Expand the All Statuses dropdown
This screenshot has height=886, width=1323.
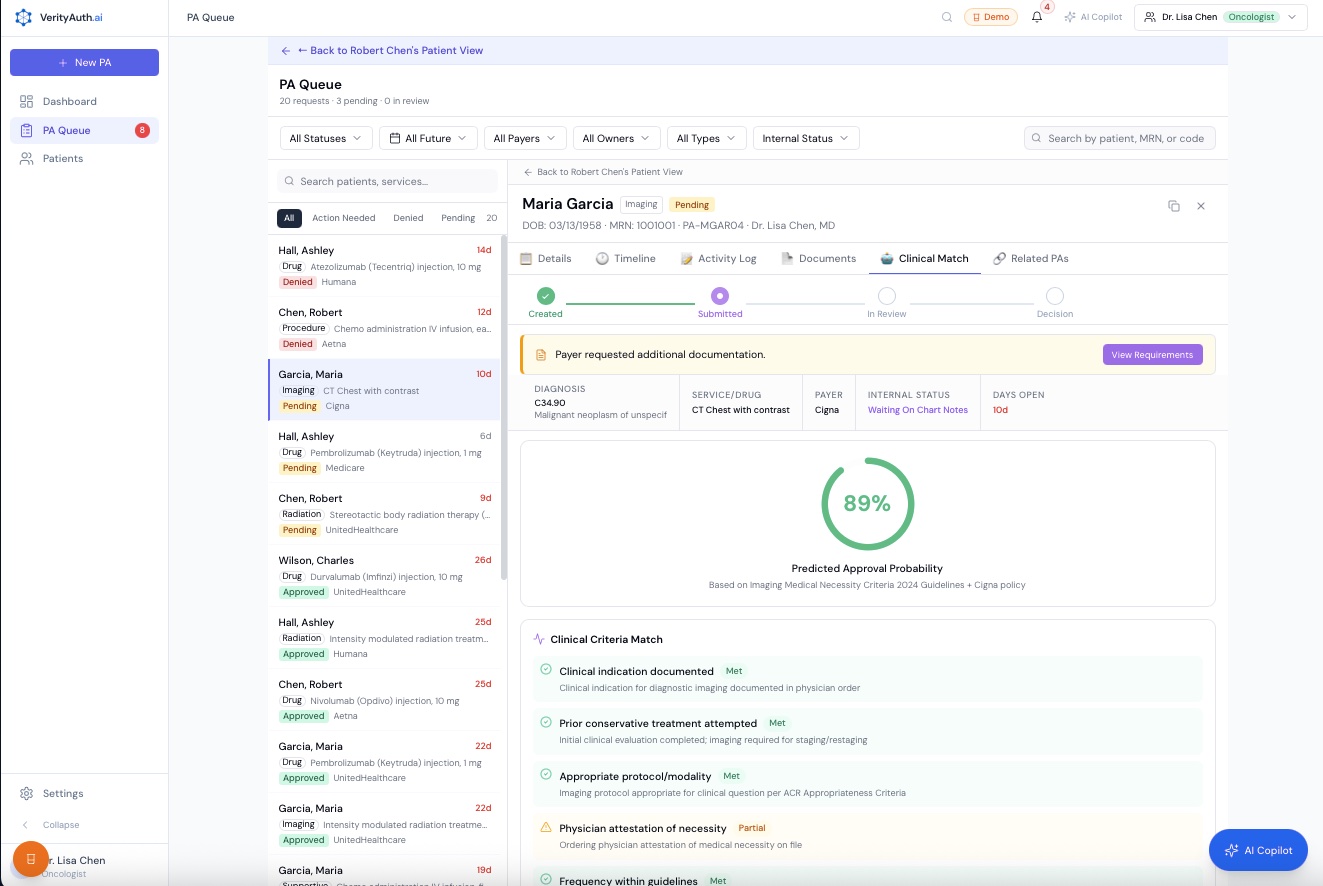tap(325, 138)
